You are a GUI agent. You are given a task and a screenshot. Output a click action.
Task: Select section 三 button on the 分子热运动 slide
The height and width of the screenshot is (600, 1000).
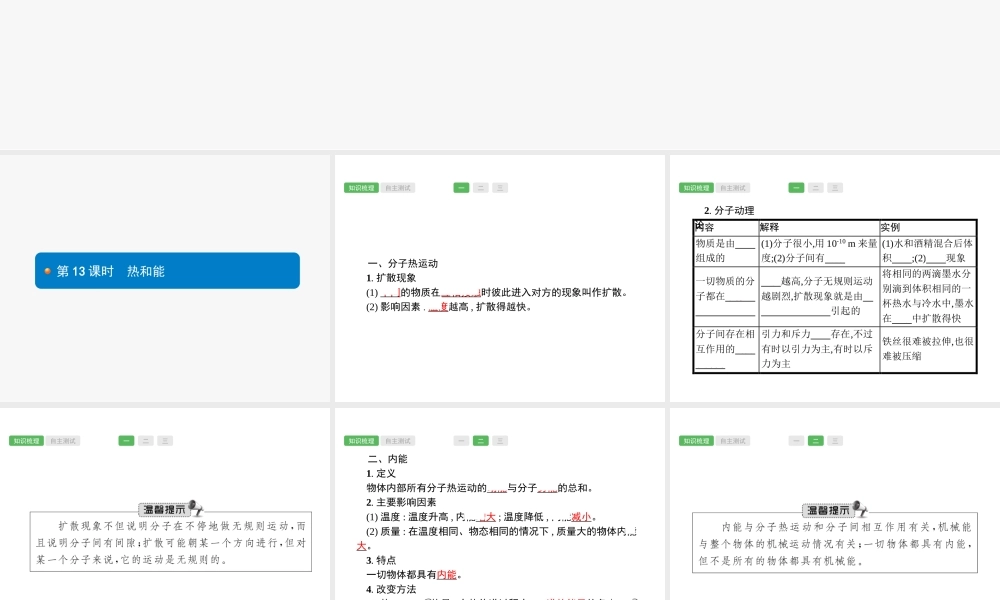[x=499, y=188]
